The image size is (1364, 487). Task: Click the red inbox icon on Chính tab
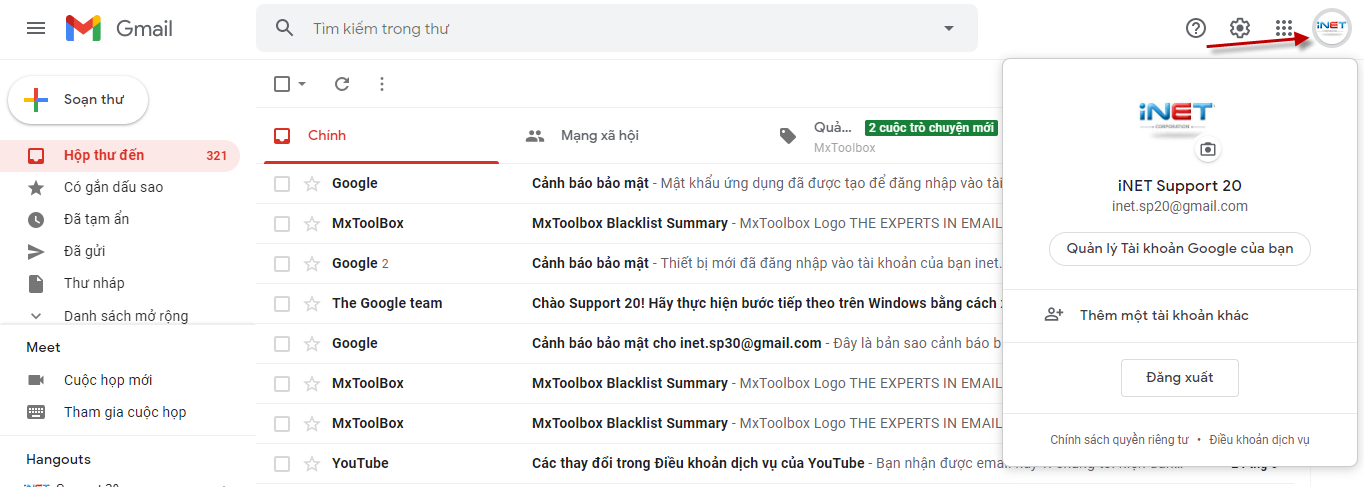(x=282, y=135)
